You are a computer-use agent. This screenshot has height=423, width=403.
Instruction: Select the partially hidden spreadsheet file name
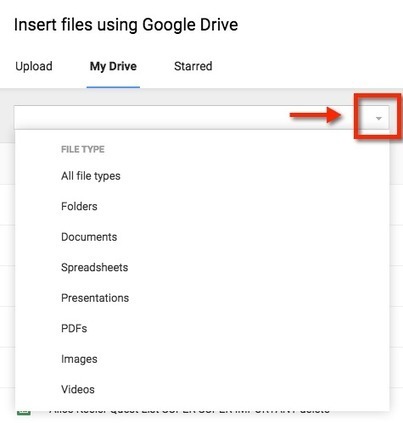tap(189, 411)
